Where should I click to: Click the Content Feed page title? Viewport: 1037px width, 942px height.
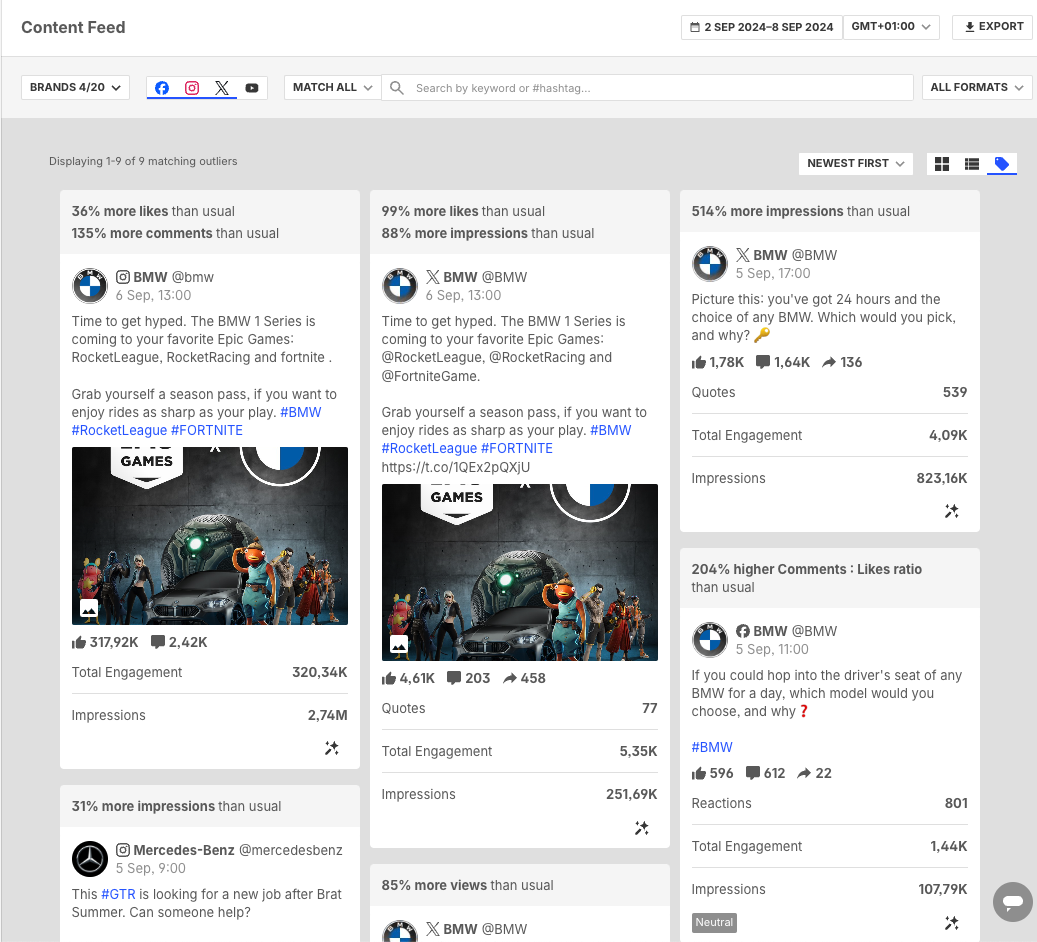(x=73, y=27)
